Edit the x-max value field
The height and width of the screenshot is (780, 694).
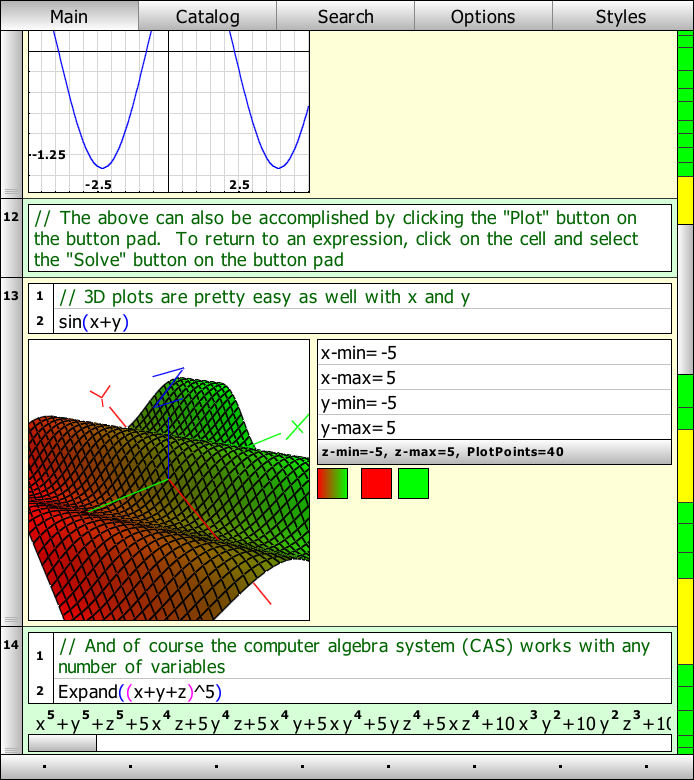coord(493,378)
